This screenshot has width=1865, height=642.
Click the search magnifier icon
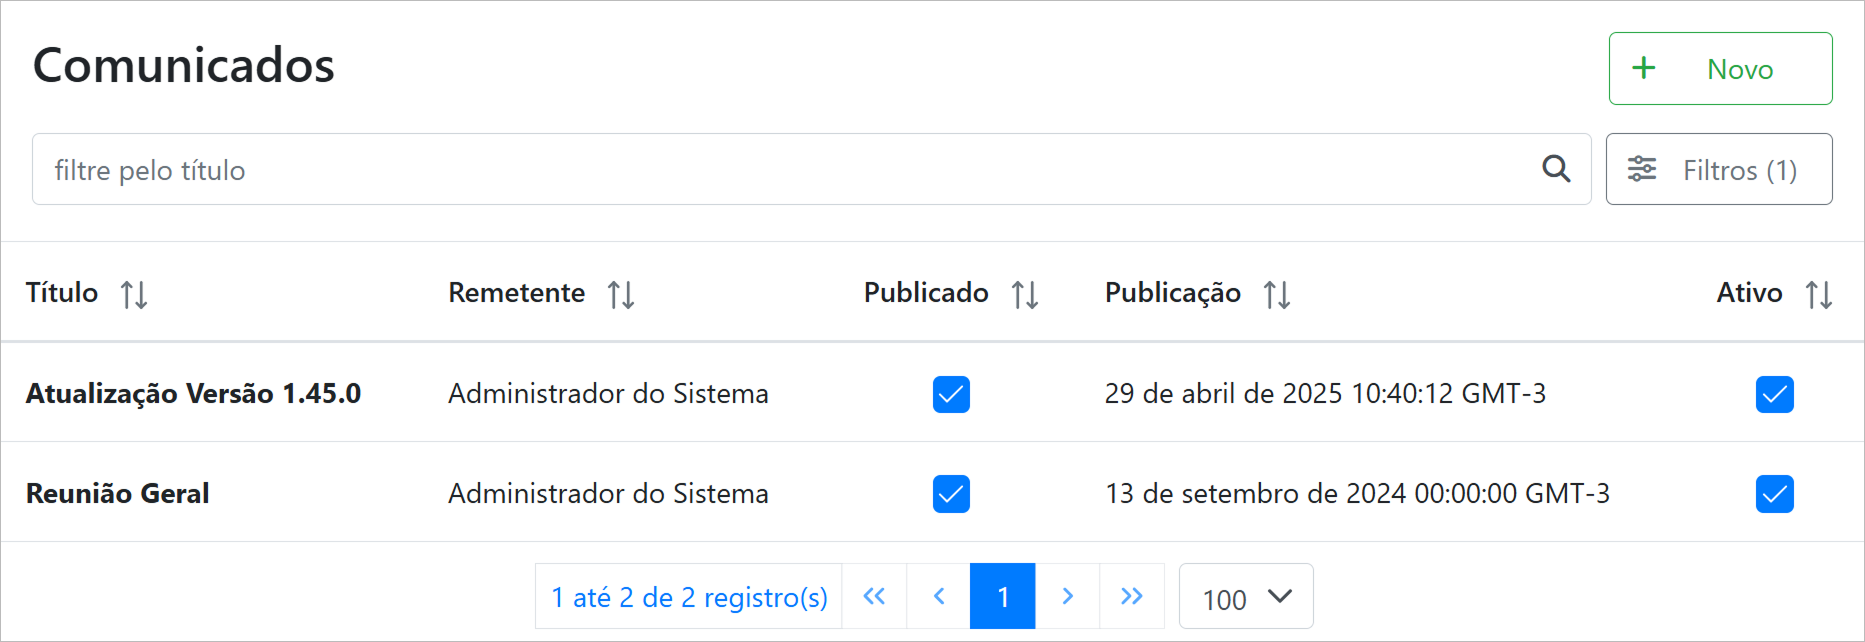(1556, 169)
